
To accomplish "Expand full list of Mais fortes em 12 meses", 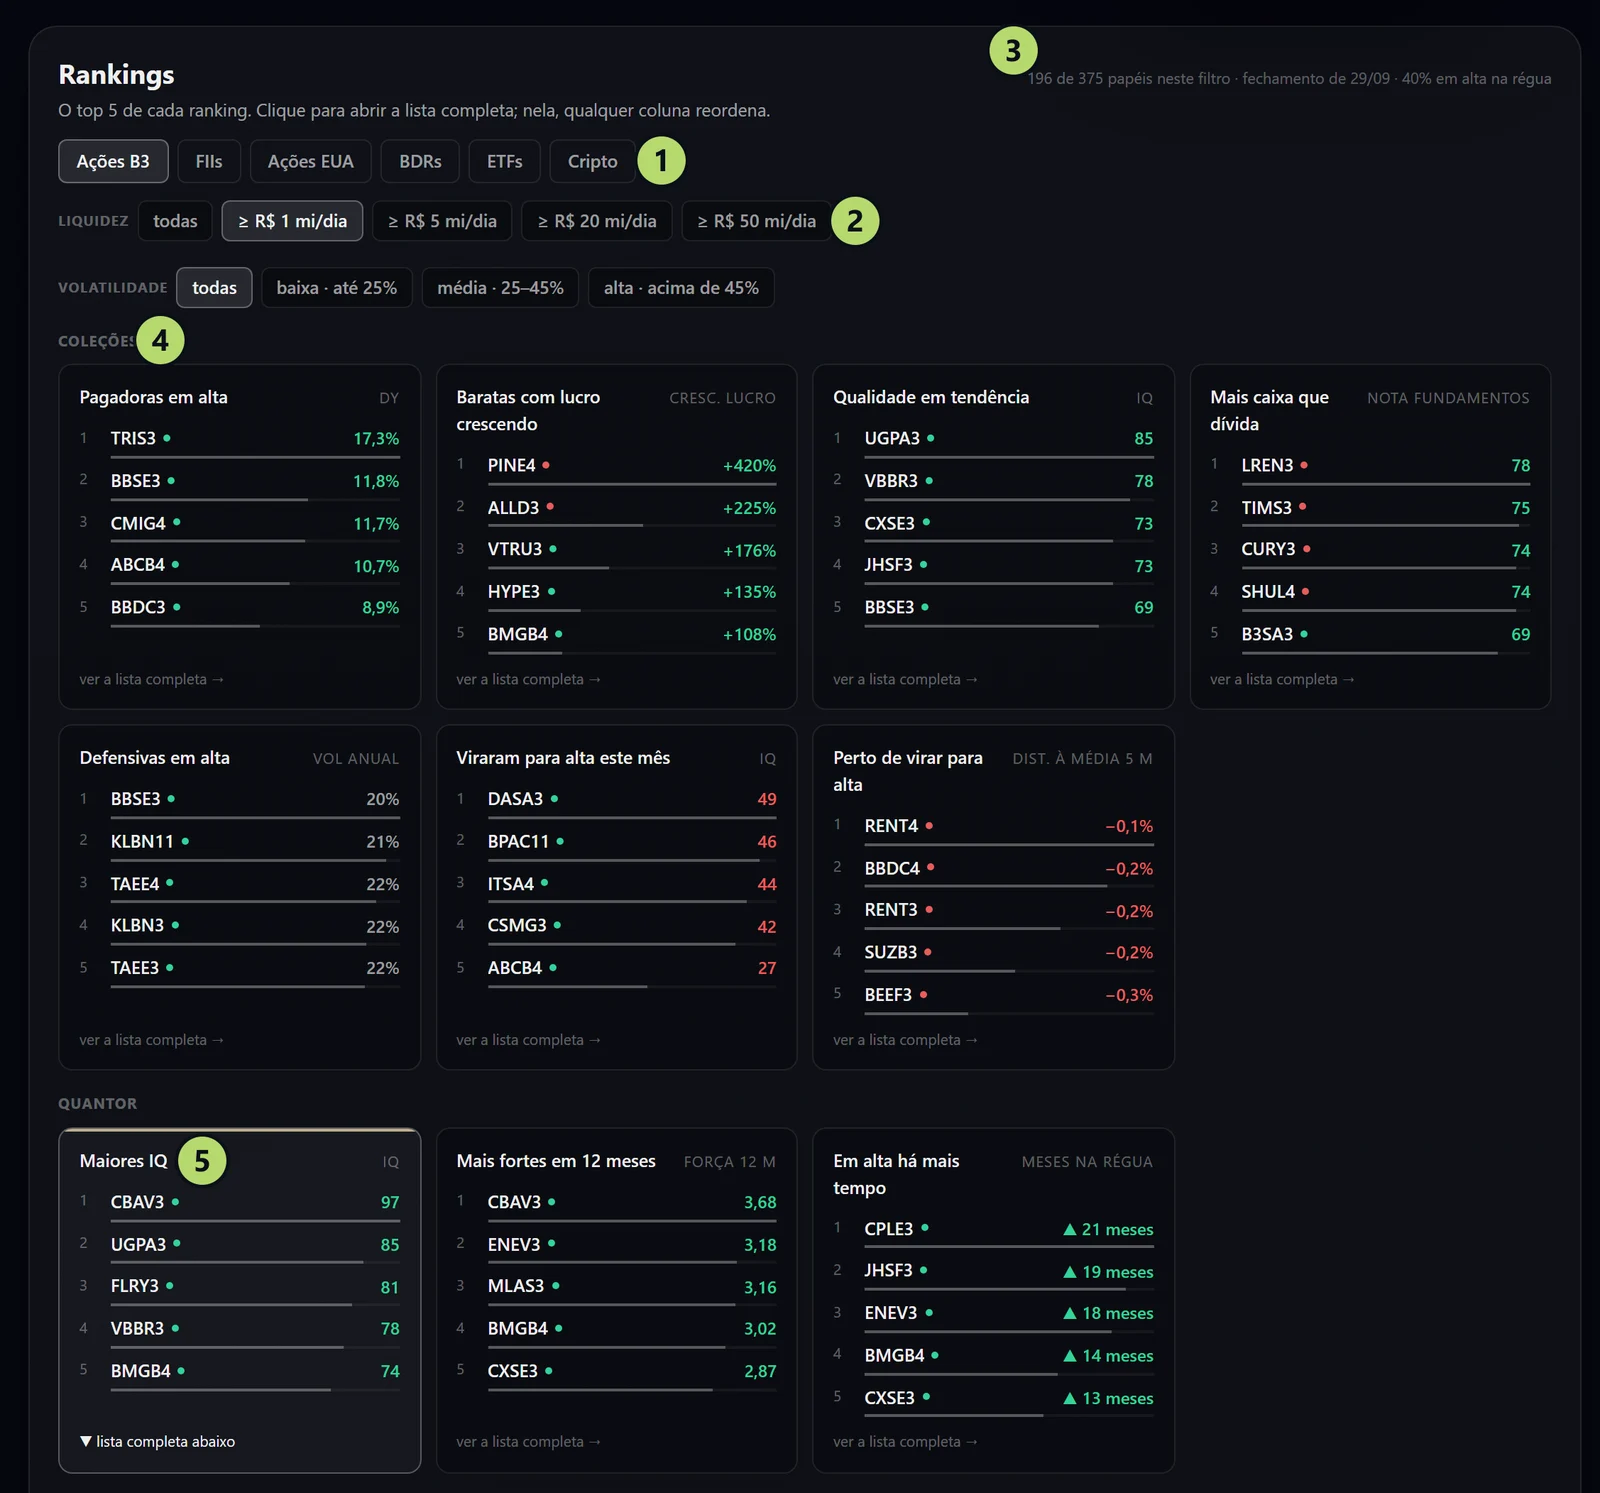I will tap(528, 1441).
